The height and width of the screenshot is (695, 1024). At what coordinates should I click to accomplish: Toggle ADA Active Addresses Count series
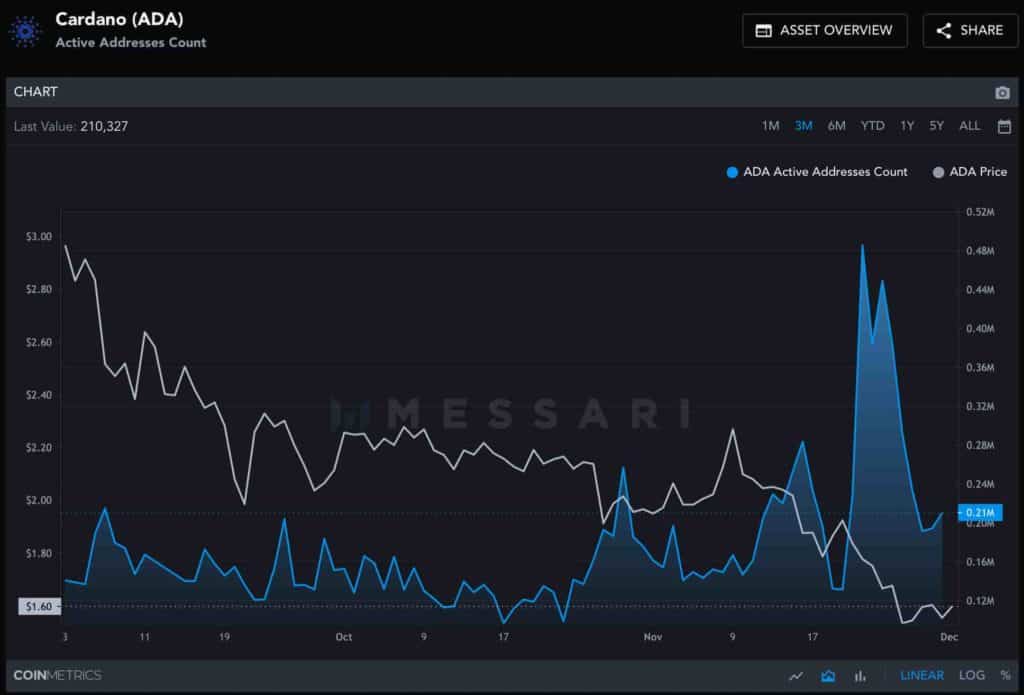(817, 172)
